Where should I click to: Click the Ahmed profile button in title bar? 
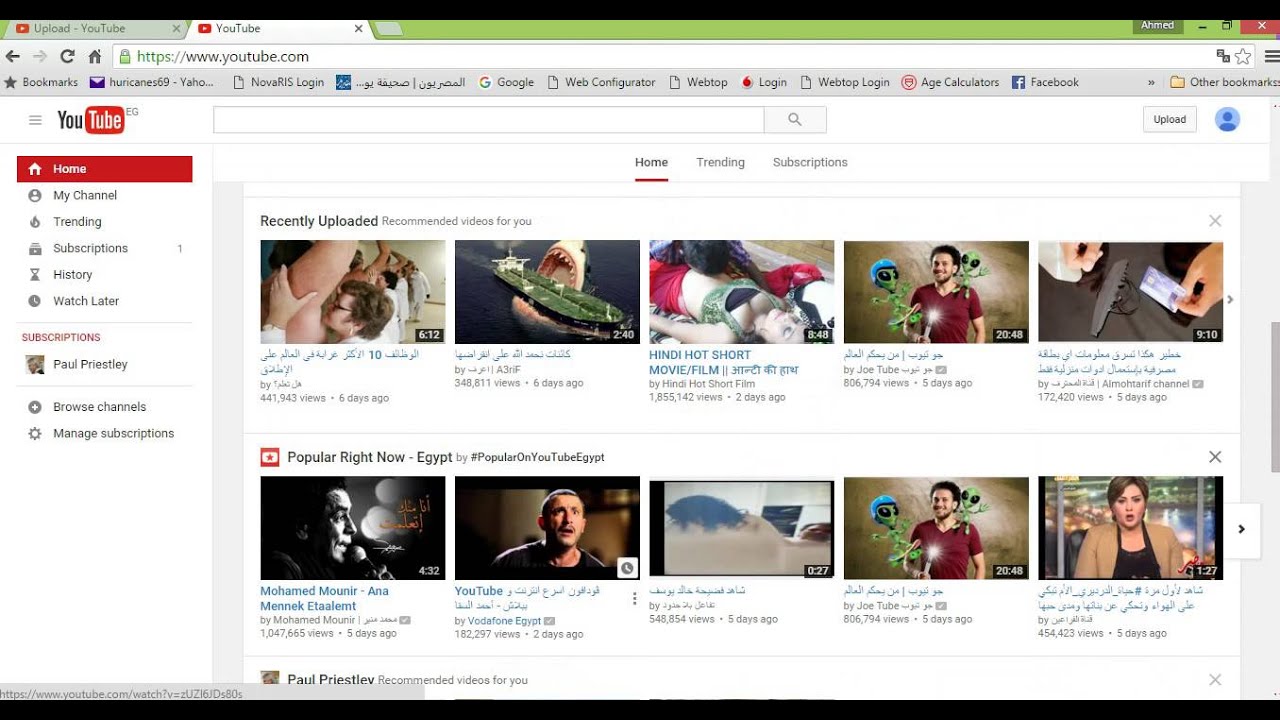(1158, 26)
